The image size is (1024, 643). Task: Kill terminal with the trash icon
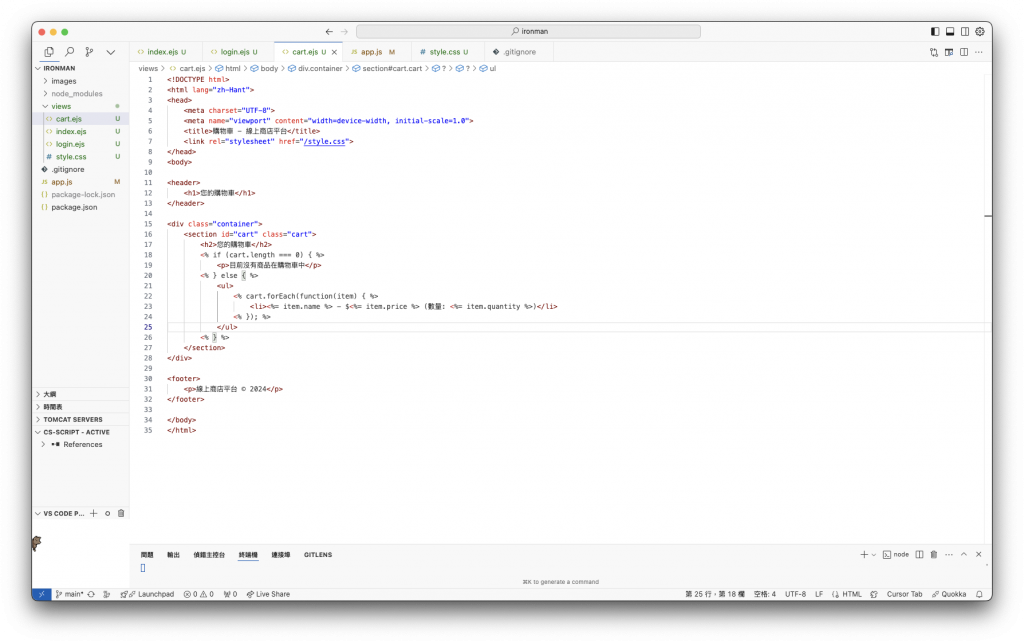point(934,555)
